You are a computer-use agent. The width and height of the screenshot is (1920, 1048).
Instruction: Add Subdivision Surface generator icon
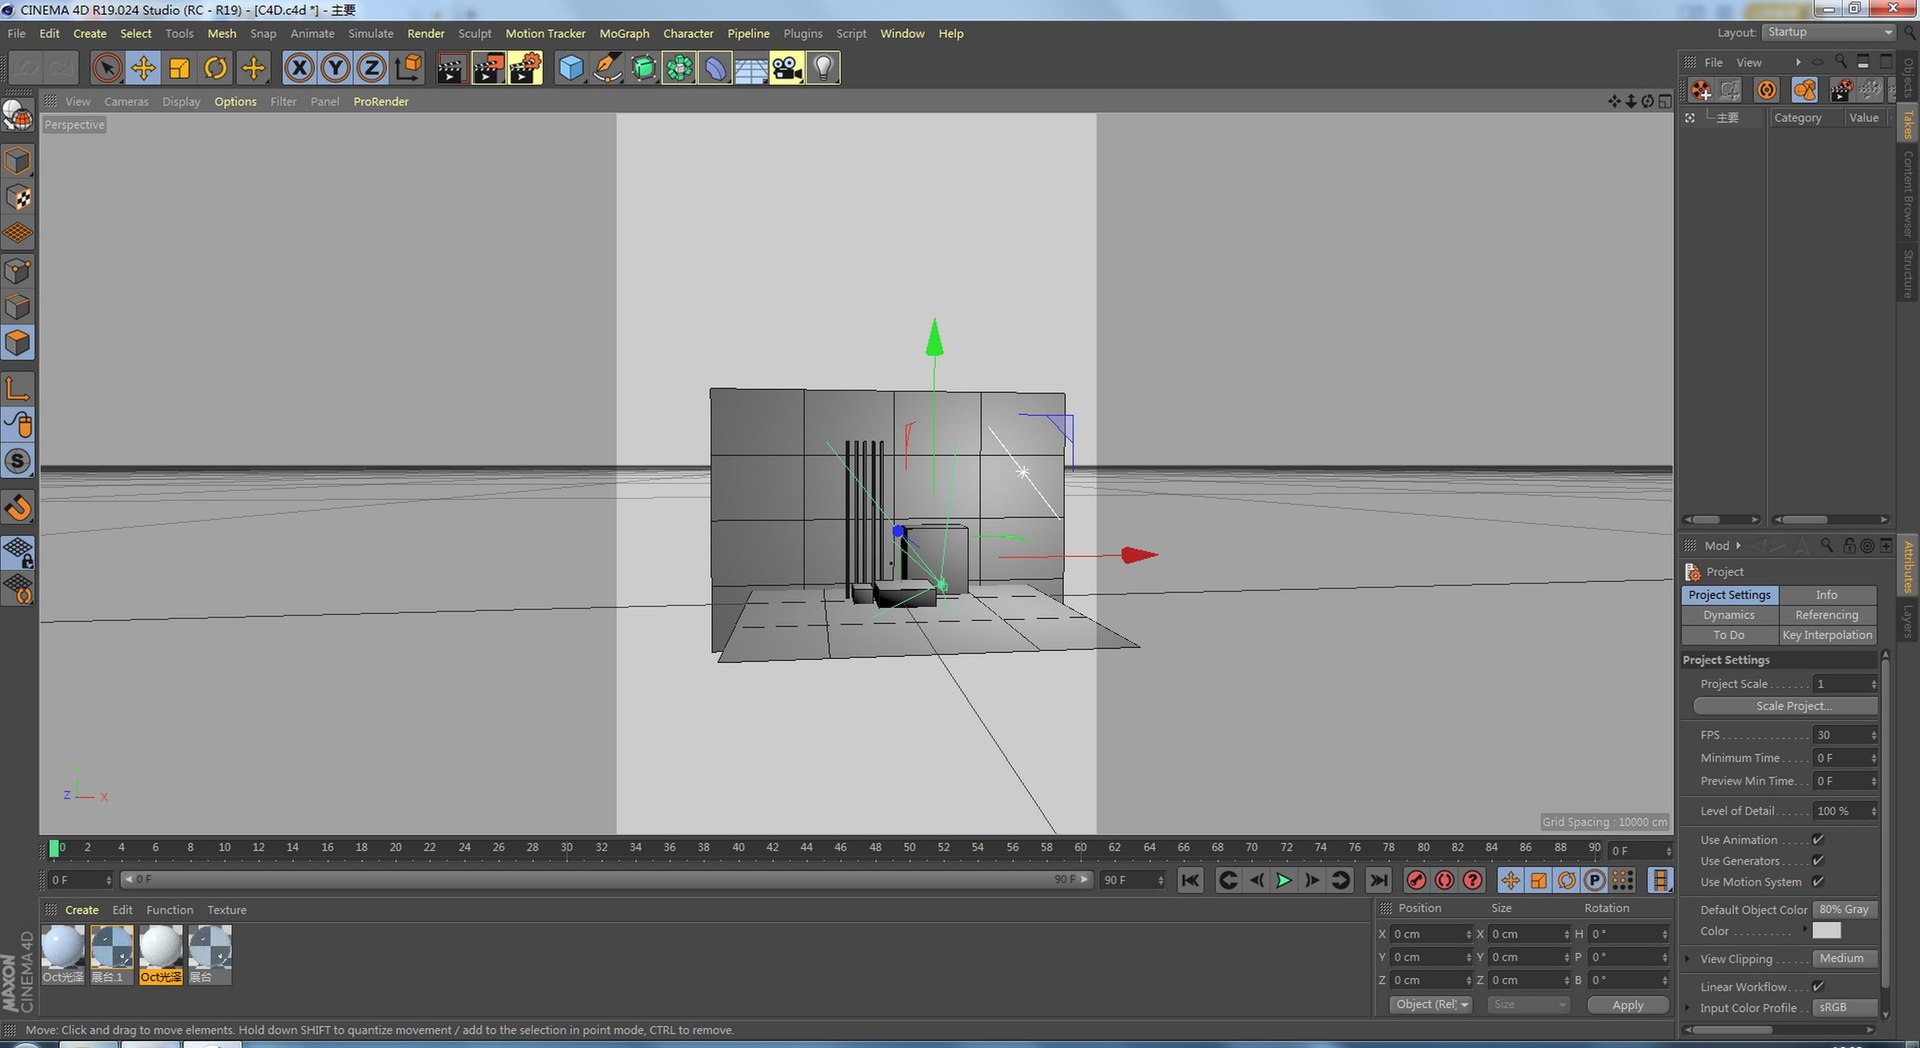click(x=643, y=68)
